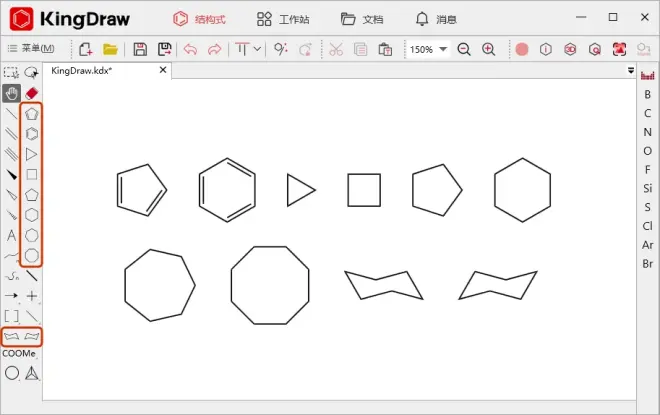Viewport: 660px width, 415px height.
Task: Click the hexagon search icon
Action: 595,49
